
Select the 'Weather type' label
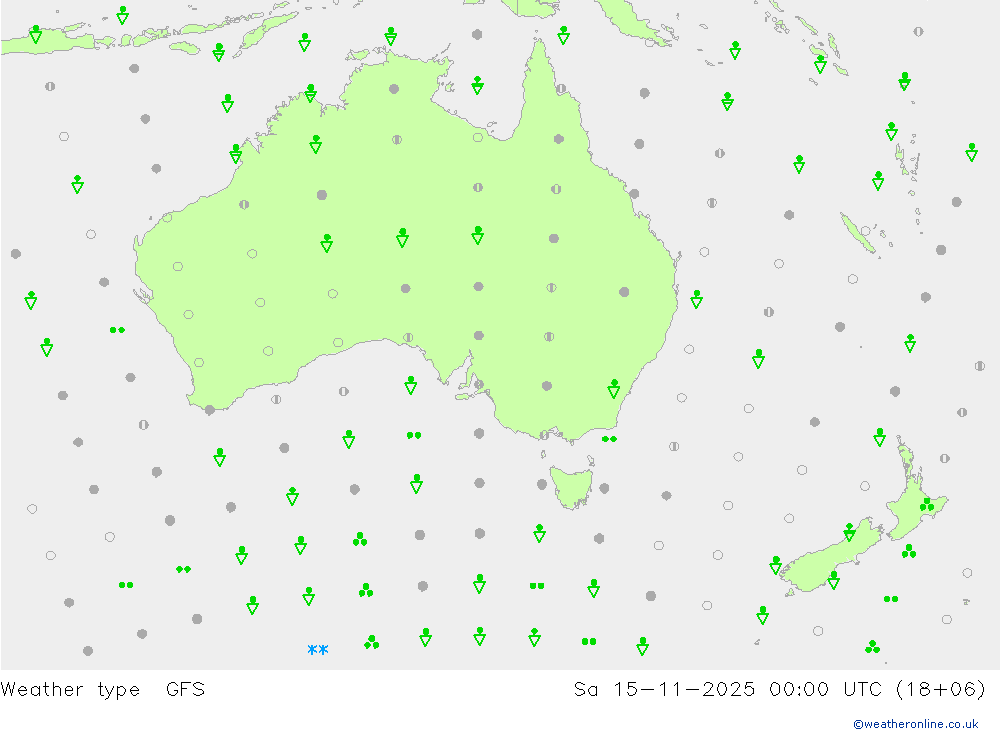pos(70,690)
